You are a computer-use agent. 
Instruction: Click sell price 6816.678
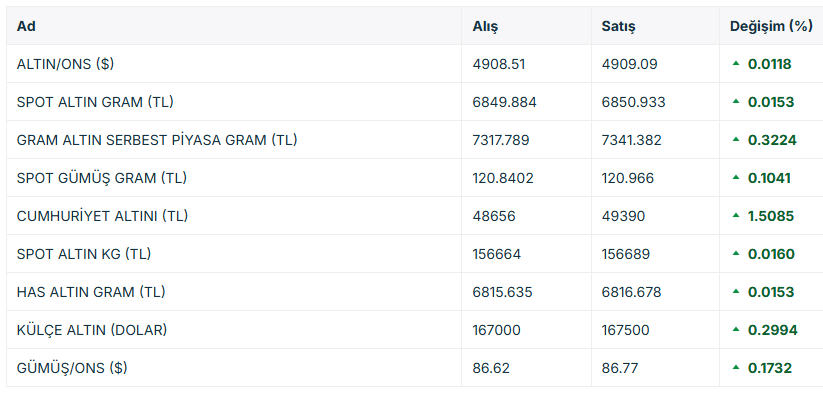pos(631,292)
